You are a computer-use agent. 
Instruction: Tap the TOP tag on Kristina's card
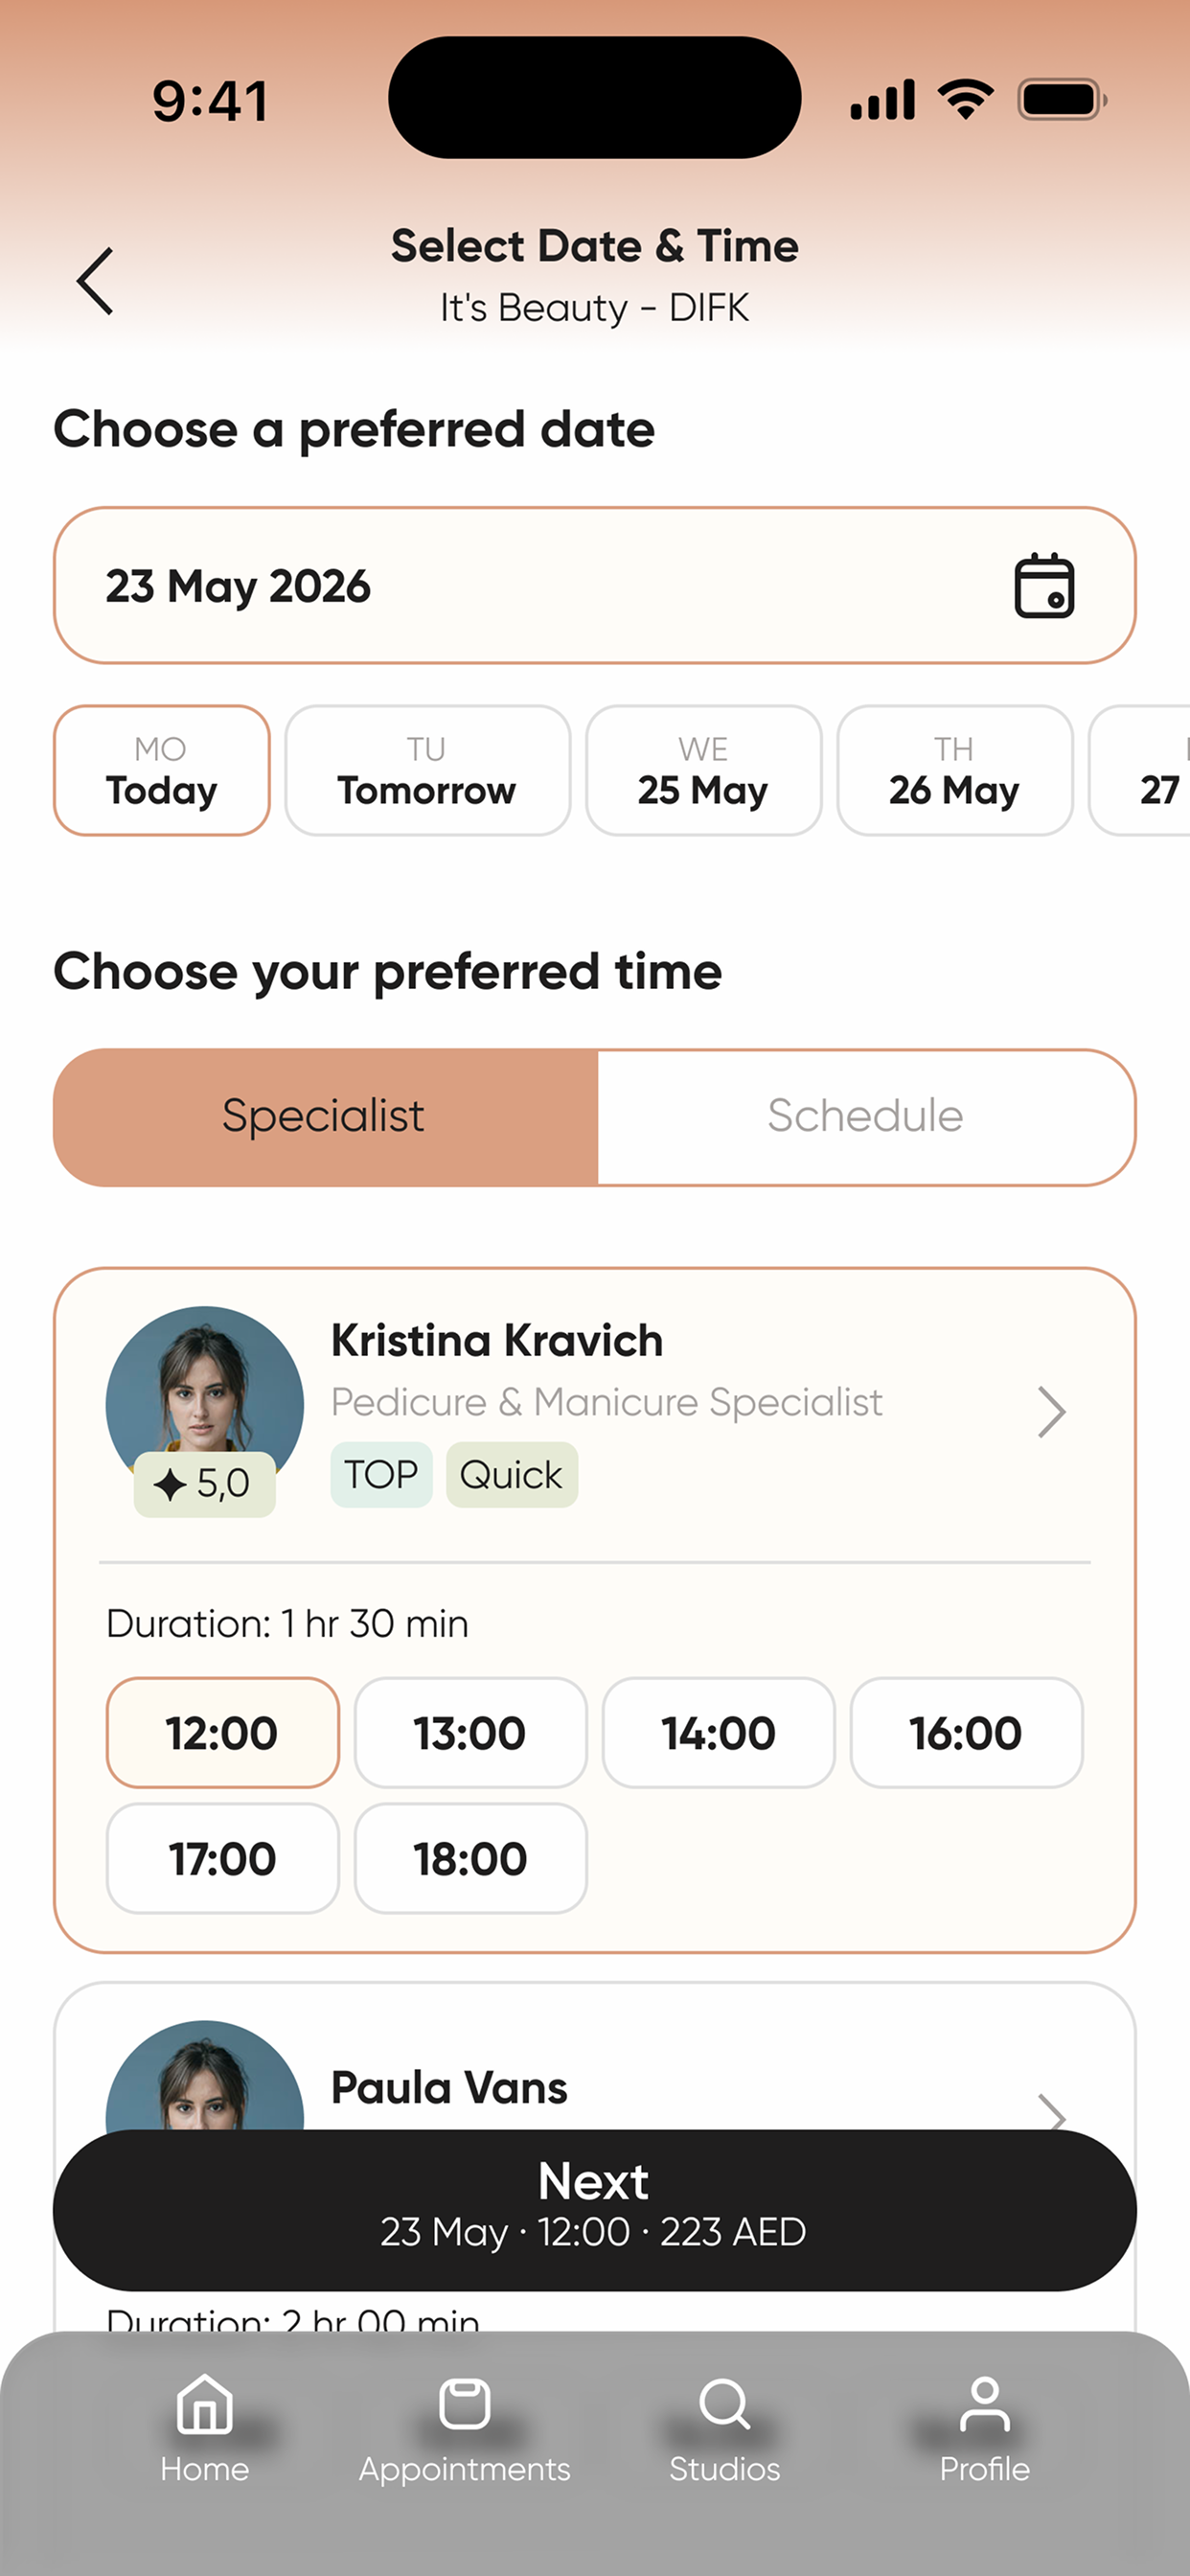pyautogui.click(x=381, y=1475)
